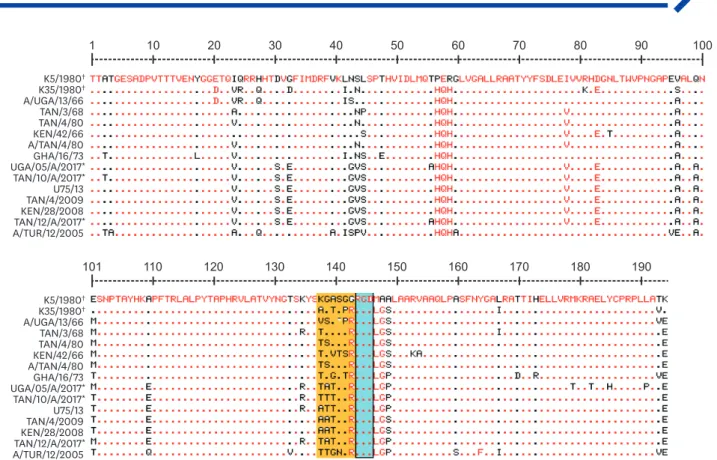Click A/UGA/13/66 label in the 1–100 block

tap(54, 101)
